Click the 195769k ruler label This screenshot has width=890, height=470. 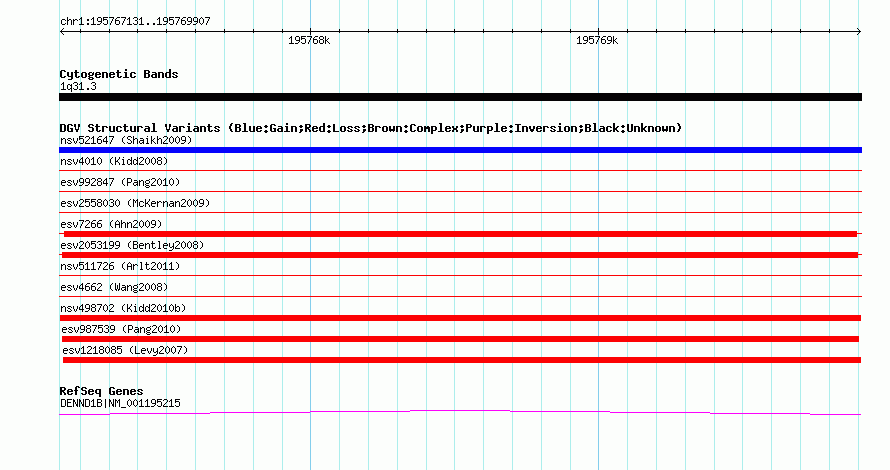point(597,40)
